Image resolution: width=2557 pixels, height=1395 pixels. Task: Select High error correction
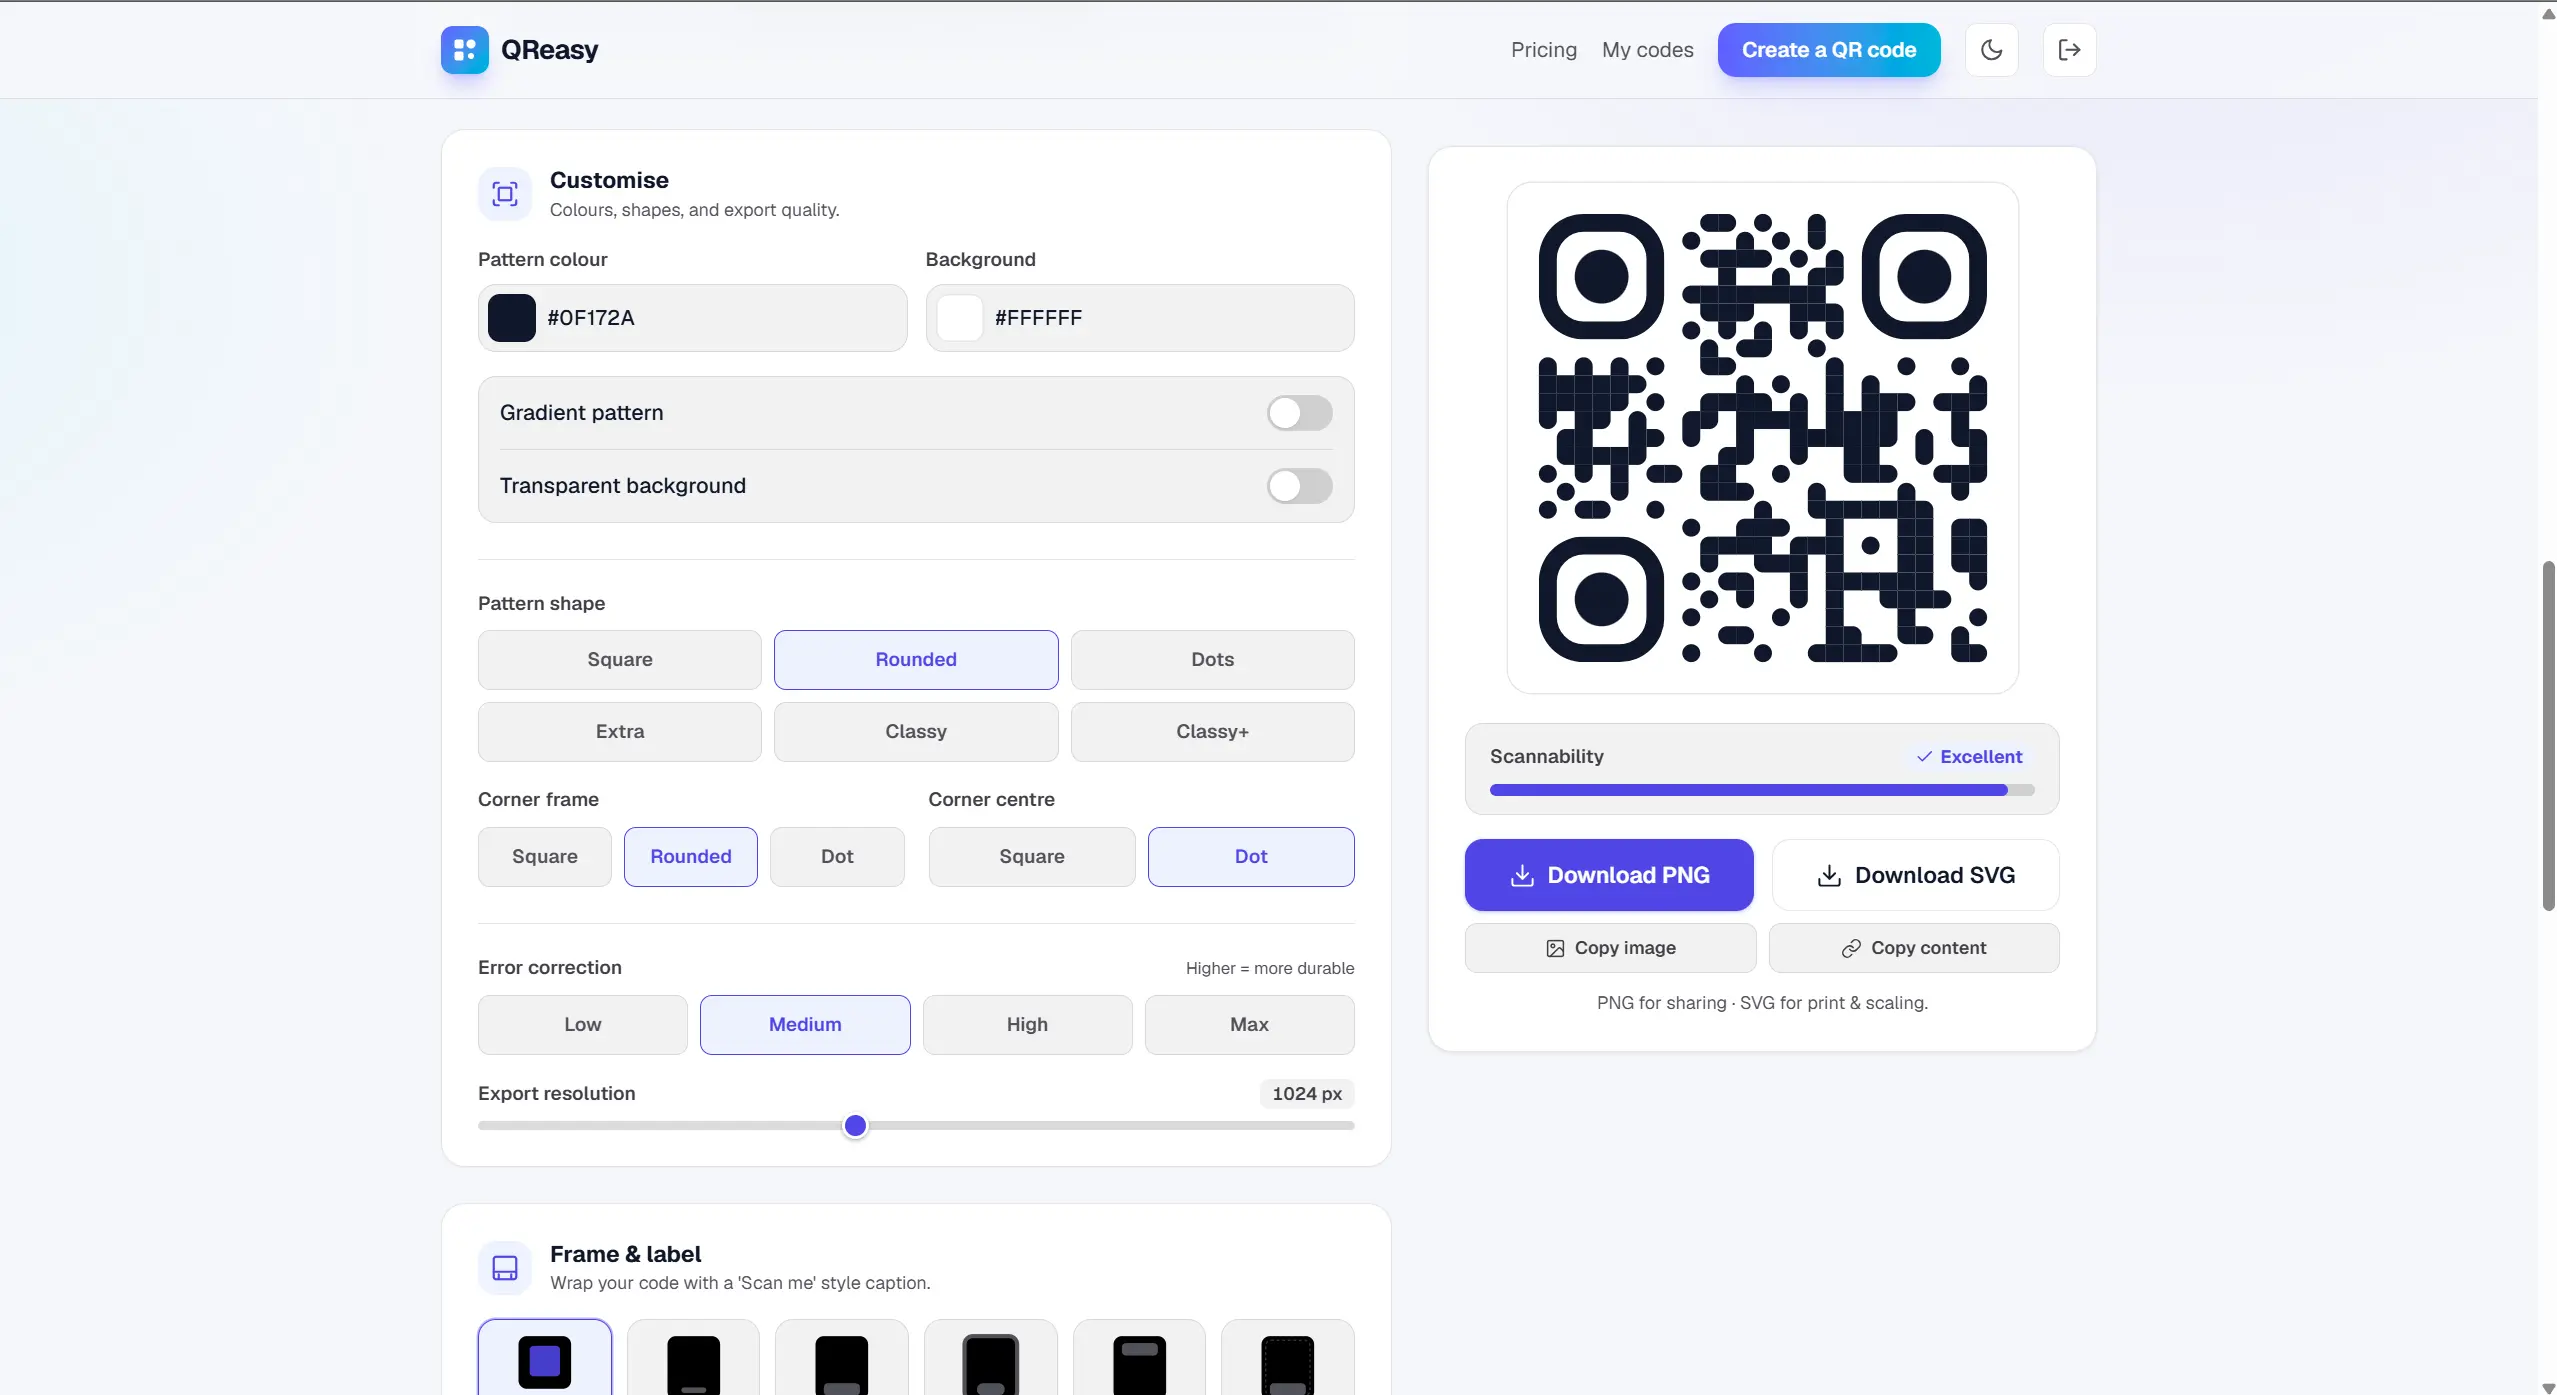[x=1027, y=1025]
